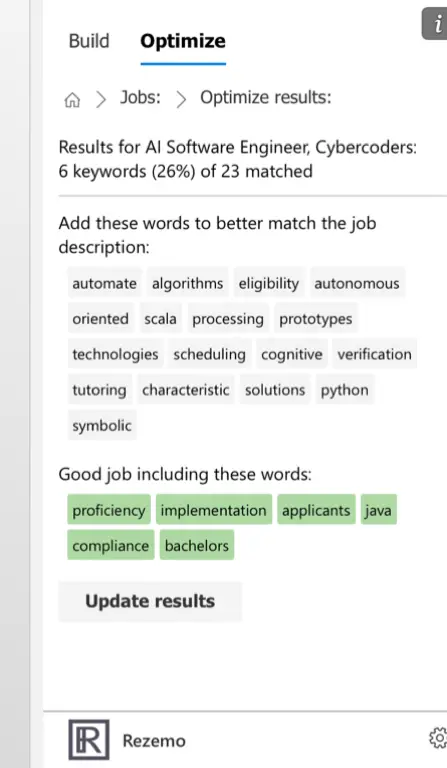Screen dimensions: 447x768
Task: Open the info icon at top right
Action: click(435, 24)
